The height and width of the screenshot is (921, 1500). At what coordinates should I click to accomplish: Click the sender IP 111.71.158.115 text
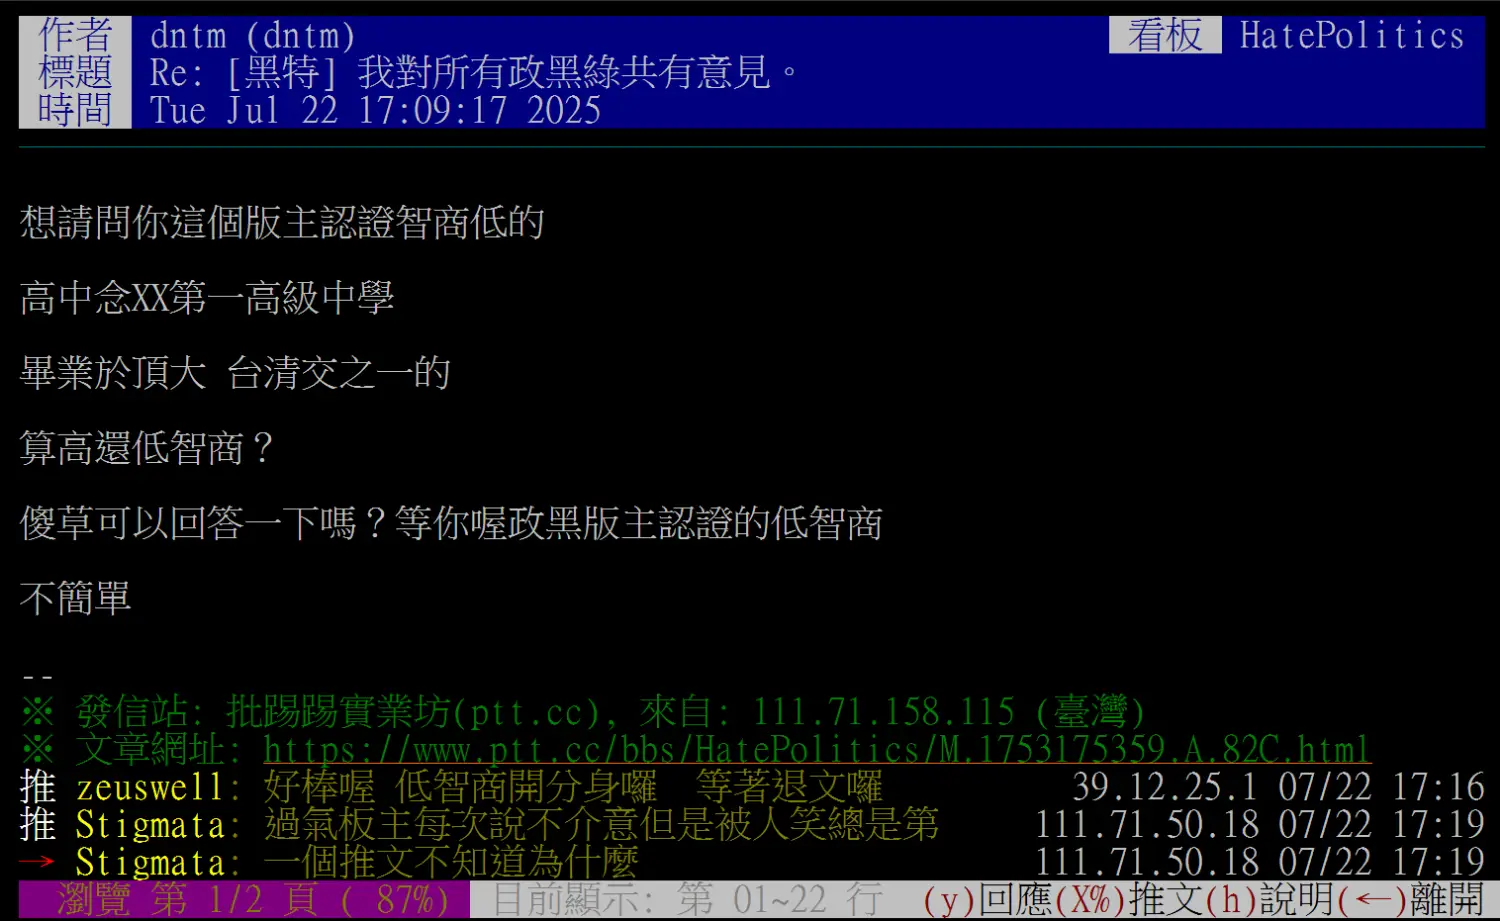click(884, 712)
